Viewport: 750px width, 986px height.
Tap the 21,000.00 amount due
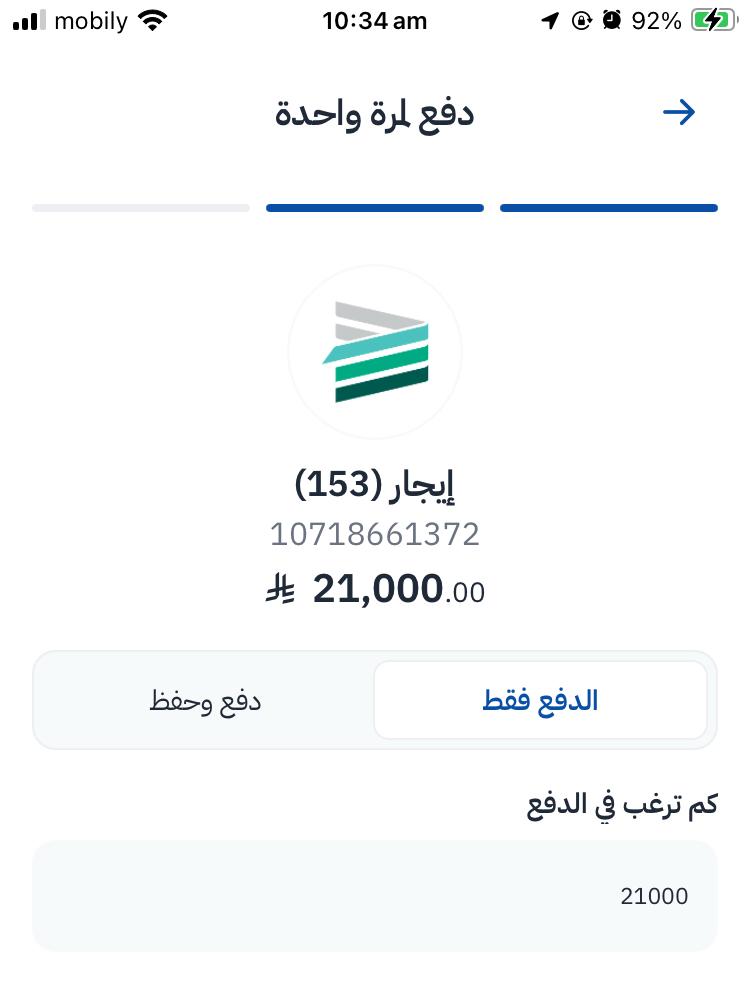tap(398, 590)
